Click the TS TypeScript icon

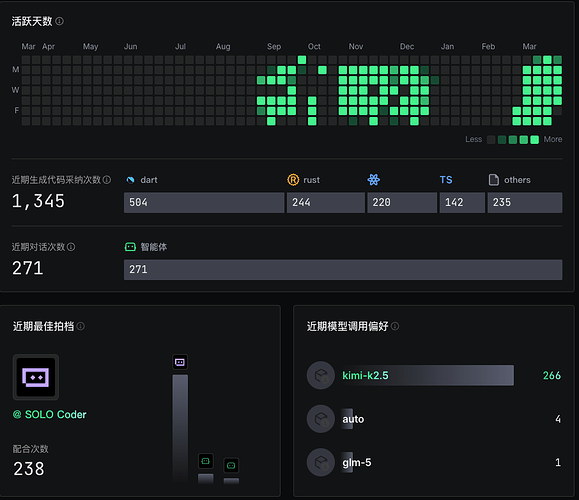click(446, 180)
